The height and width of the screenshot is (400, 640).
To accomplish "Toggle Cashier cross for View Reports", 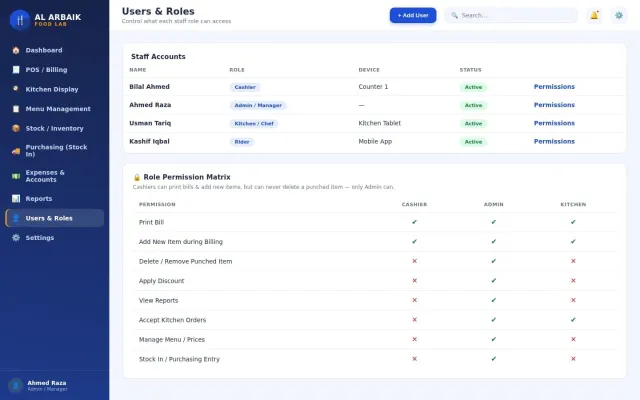I will click(x=414, y=300).
